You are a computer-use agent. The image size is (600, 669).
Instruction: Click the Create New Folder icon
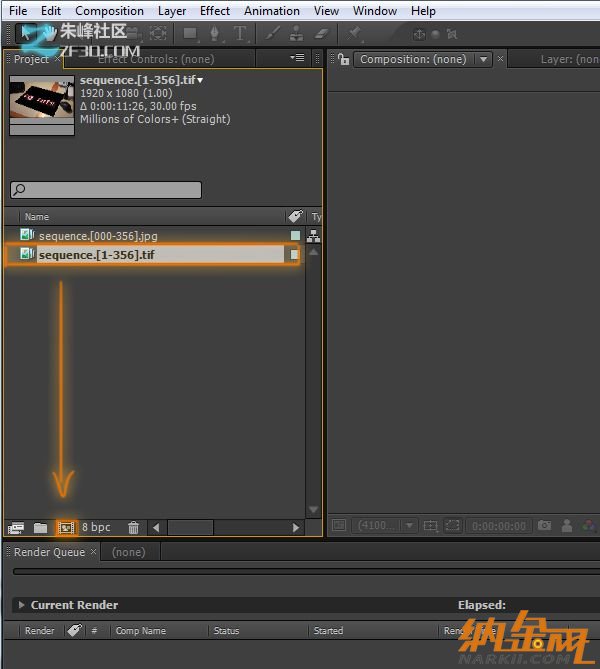pyautogui.click(x=41, y=527)
